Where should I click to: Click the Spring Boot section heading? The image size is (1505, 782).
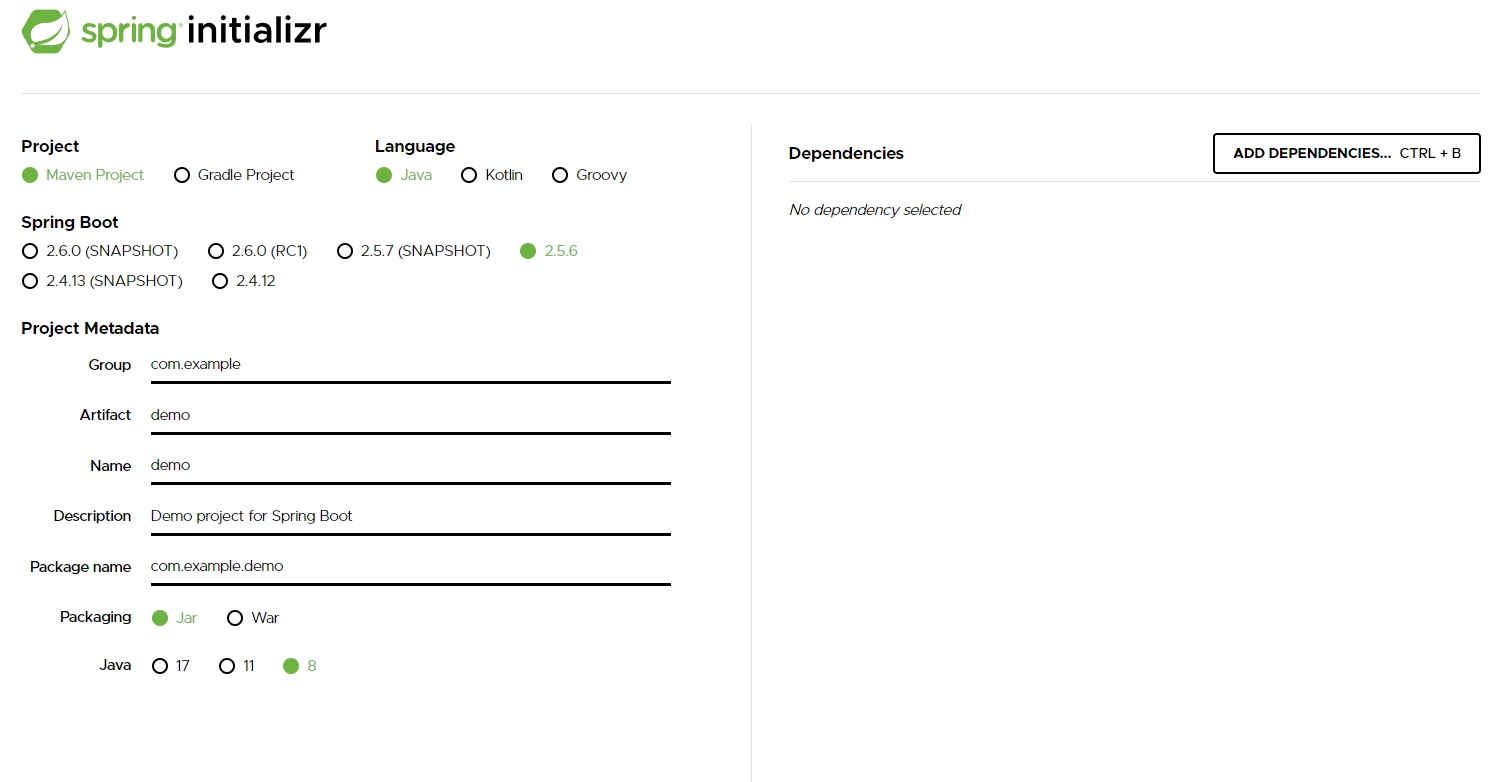point(70,223)
